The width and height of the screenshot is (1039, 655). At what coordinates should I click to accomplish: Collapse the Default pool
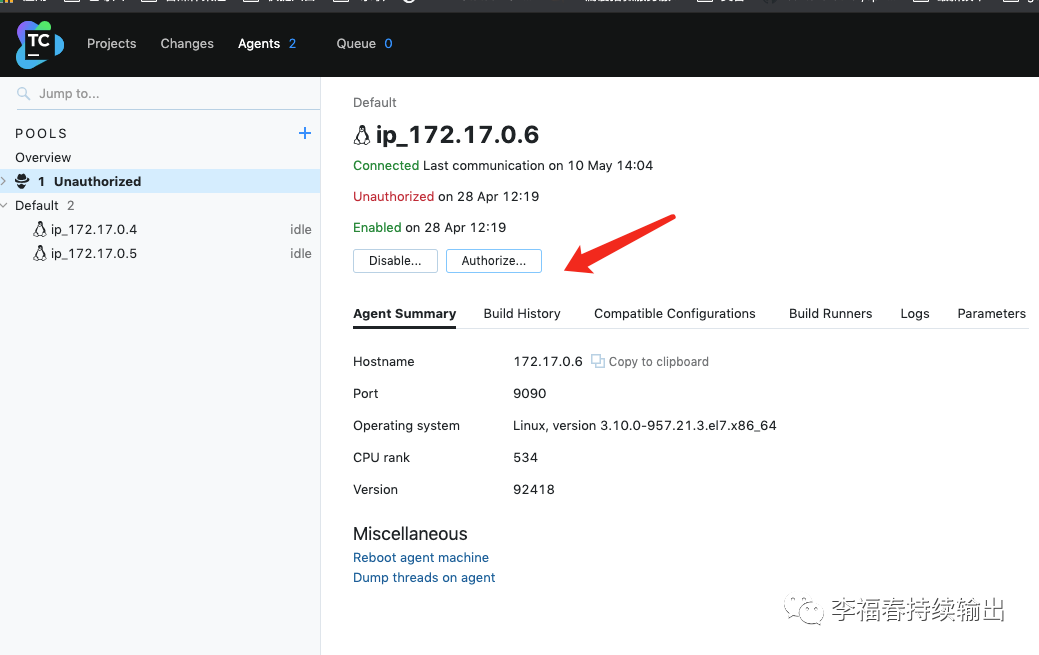(x=4, y=206)
